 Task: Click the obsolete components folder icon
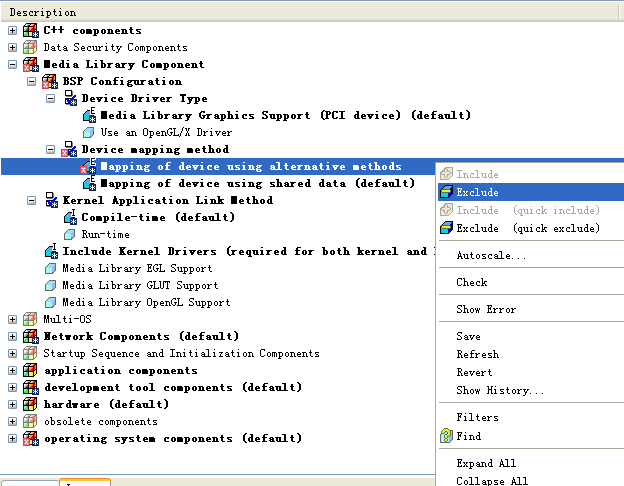(x=31, y=422)
